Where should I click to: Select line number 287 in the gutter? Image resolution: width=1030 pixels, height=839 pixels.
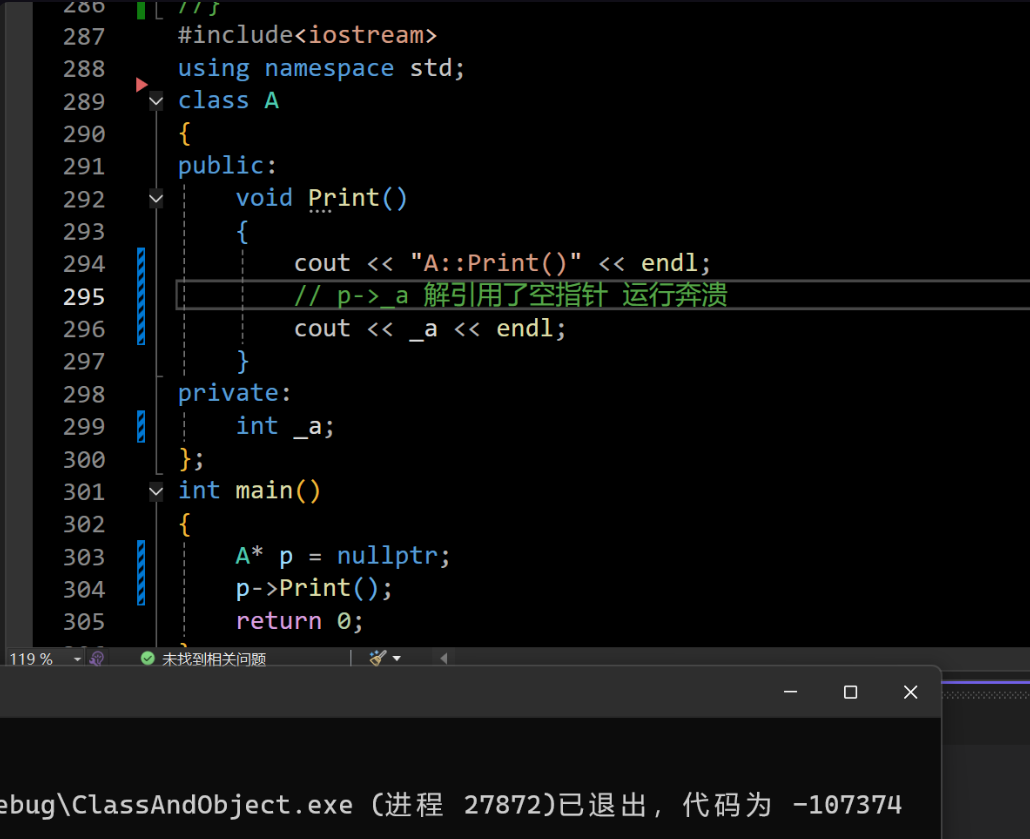[x=84, y=37]
